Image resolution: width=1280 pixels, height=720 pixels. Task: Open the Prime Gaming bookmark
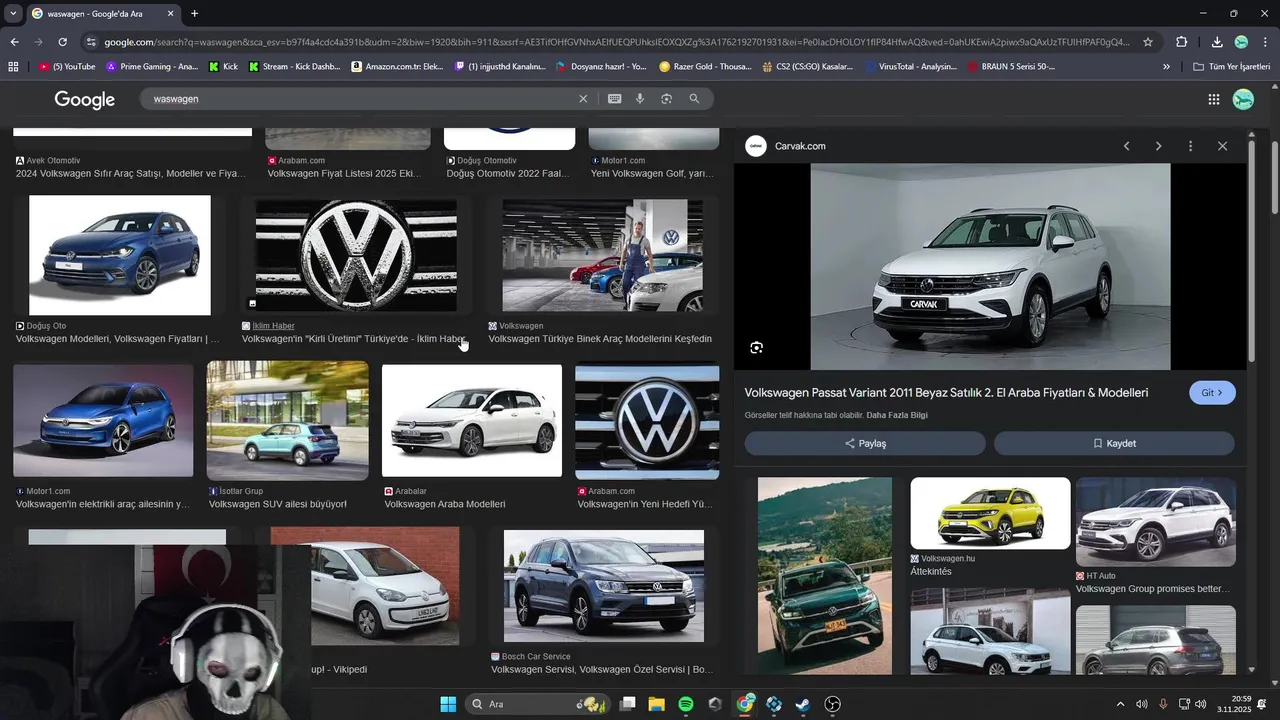tap(152, 67)
